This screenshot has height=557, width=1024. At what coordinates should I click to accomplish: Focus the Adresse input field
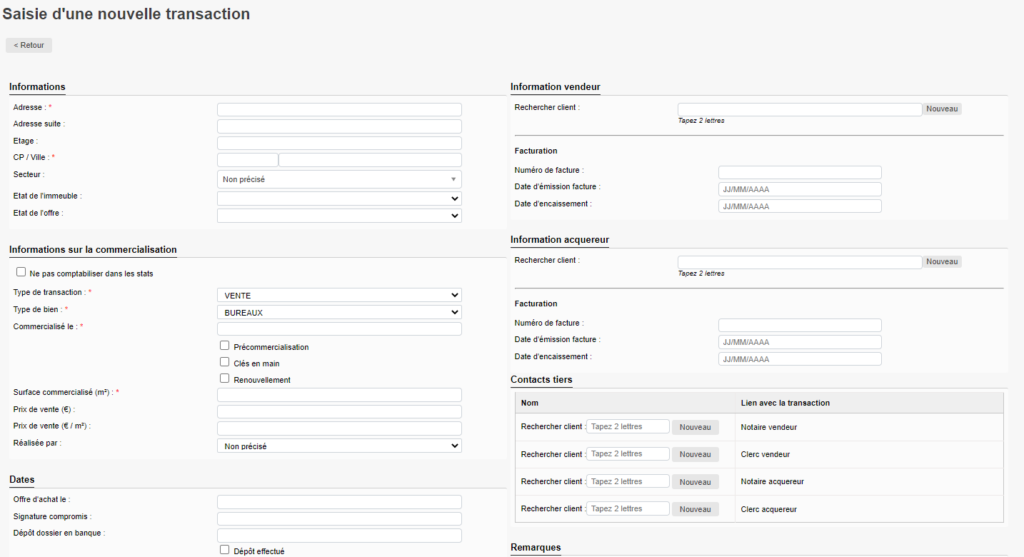coord(339,109)
